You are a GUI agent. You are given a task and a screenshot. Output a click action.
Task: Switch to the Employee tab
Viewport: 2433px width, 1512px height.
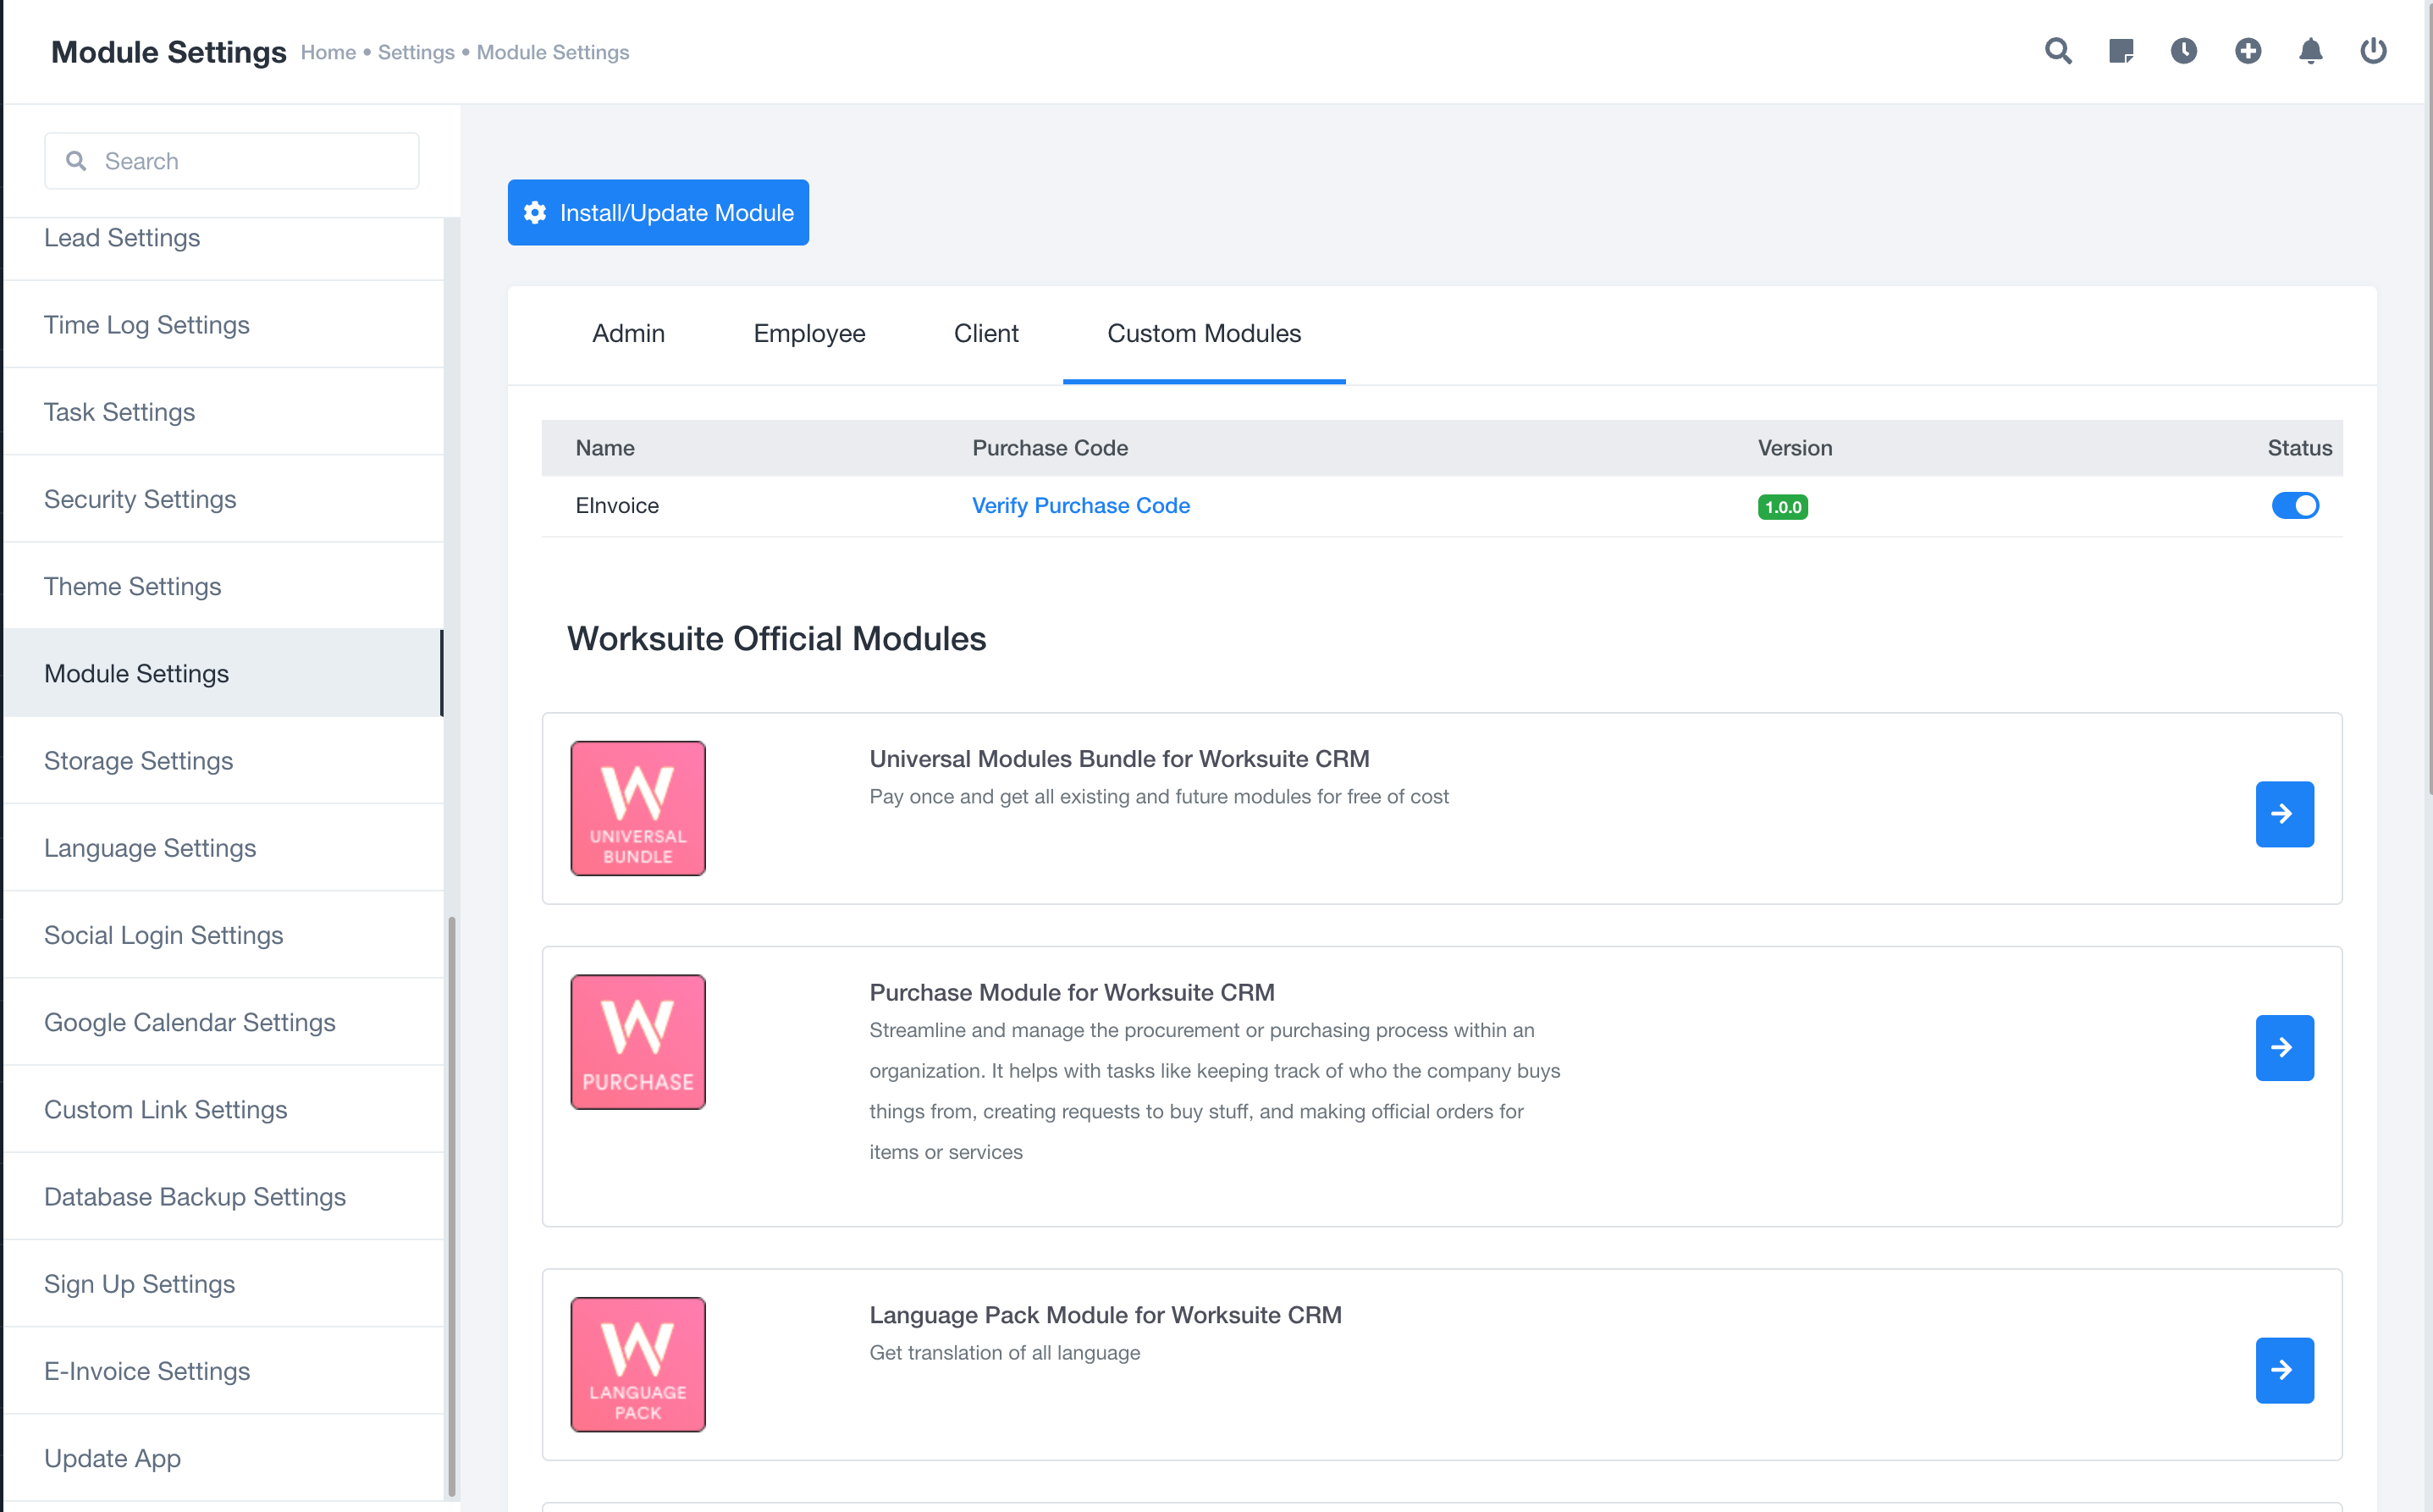(809, 334)
